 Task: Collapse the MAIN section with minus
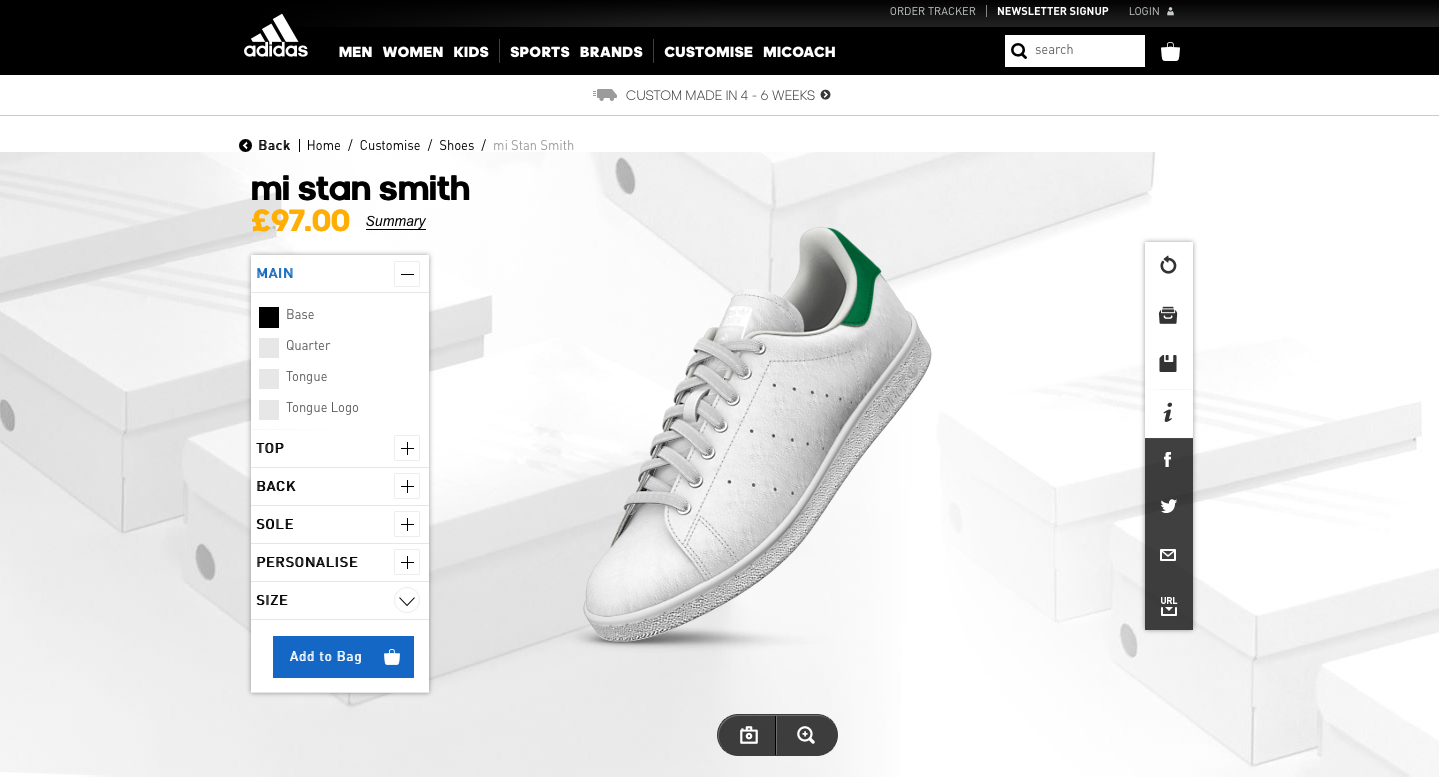[x=407, y=274]
